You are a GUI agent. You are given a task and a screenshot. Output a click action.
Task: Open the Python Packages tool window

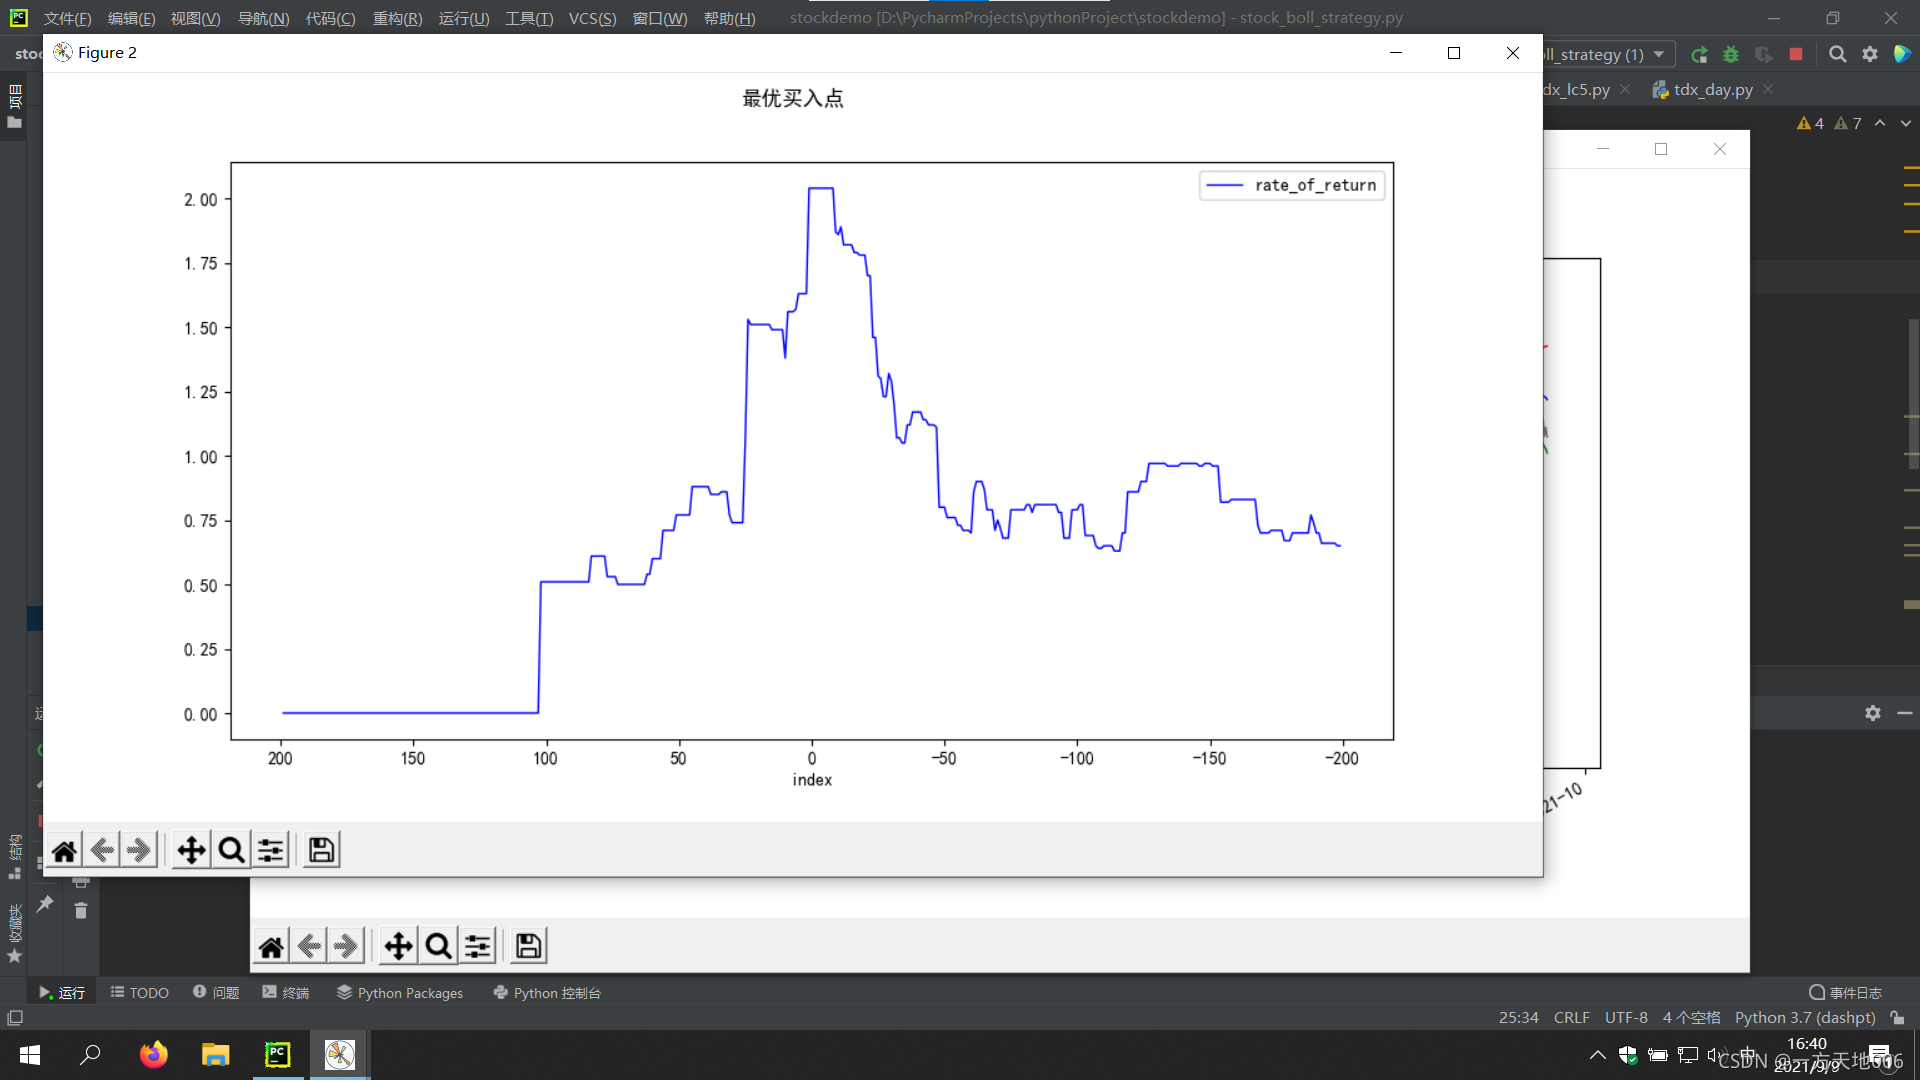click(400, 993)
